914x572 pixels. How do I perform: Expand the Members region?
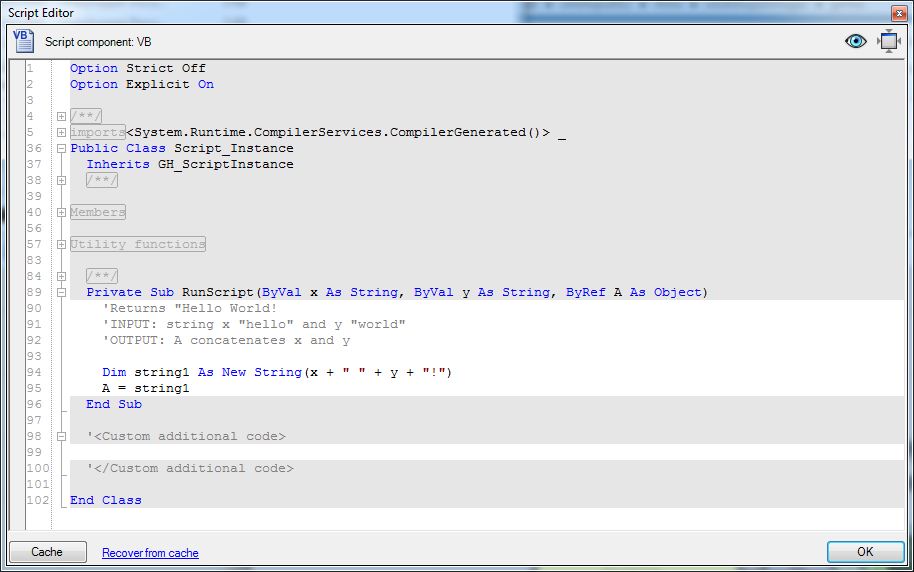[x=61, y=213]
